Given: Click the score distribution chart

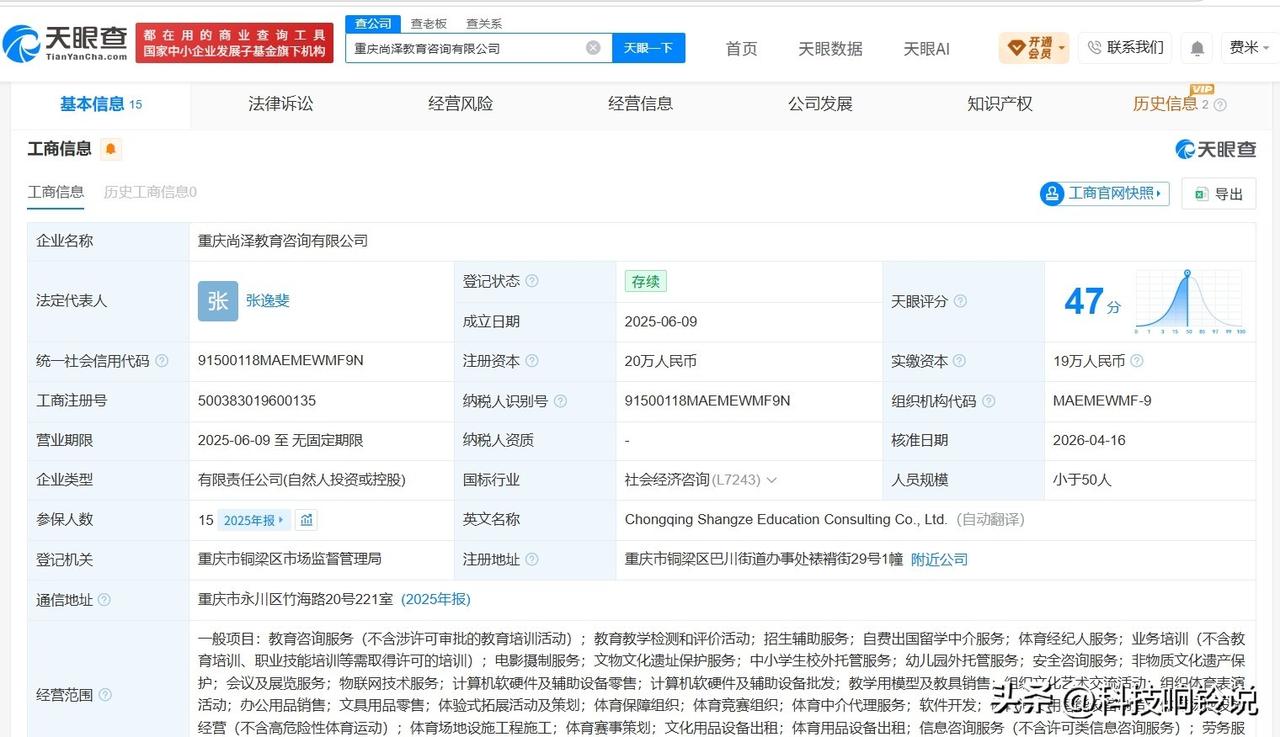Looking at the screenshot, I should click(x=1190, y=302).
